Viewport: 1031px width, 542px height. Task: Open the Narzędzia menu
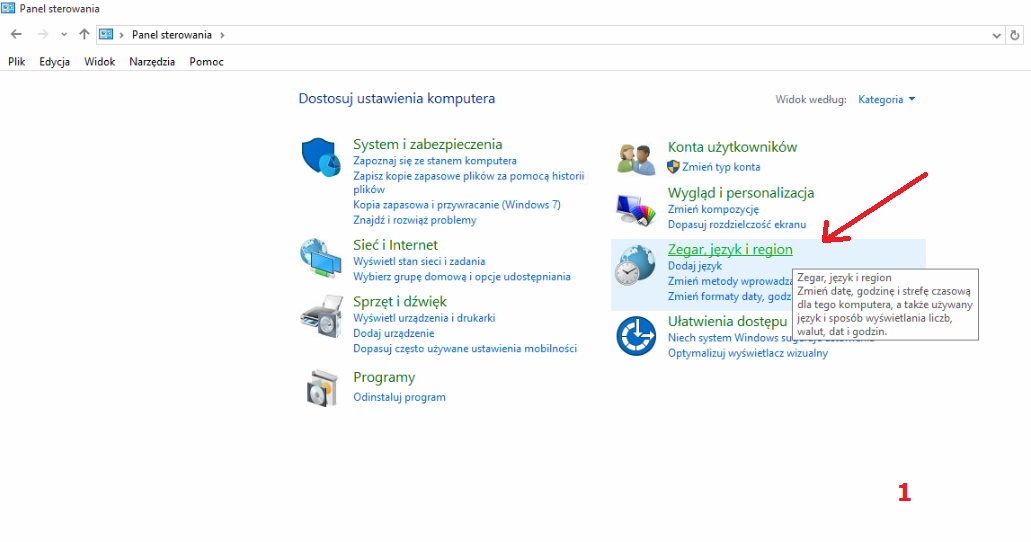(152, 62)
